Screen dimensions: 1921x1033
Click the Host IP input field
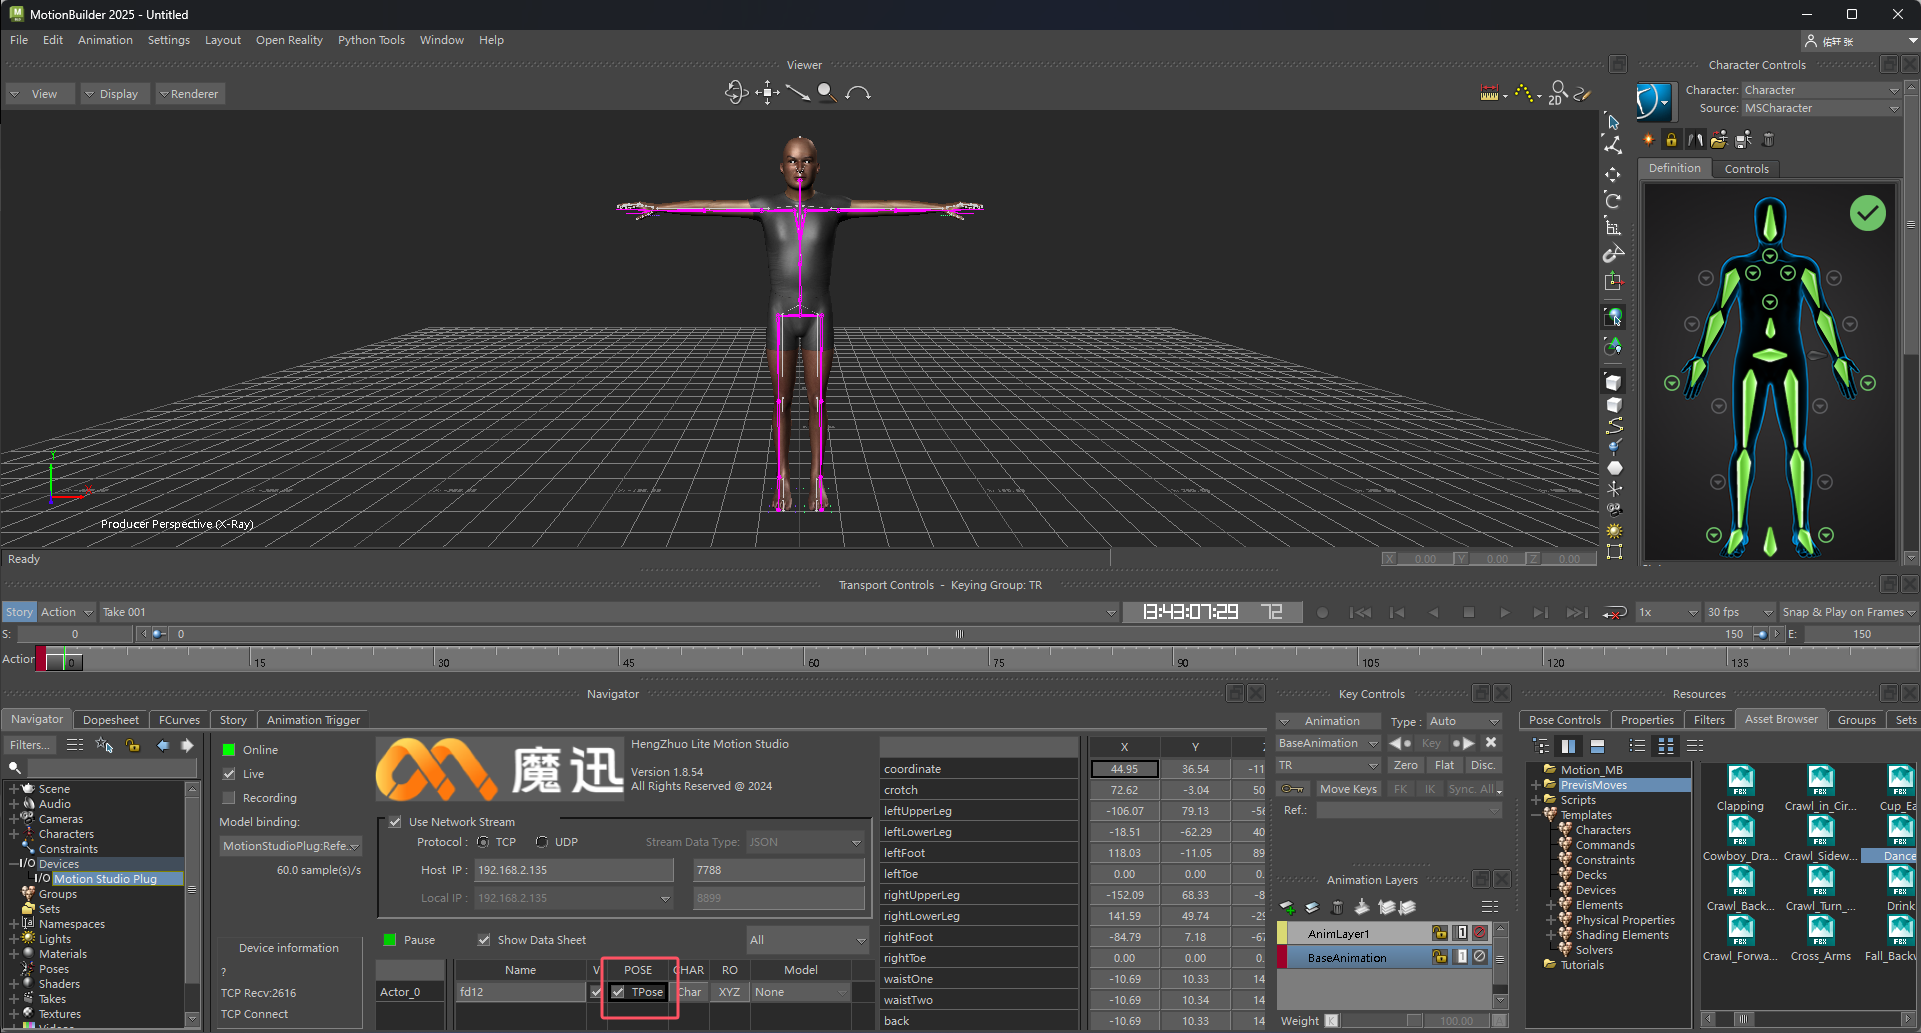pos(574,870)
